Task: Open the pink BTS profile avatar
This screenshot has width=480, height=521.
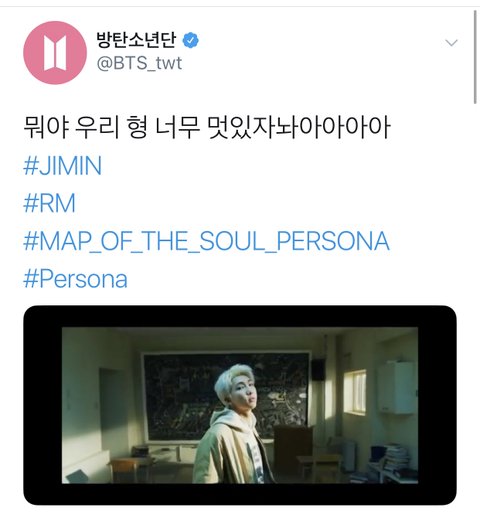Action: (55, 53)
